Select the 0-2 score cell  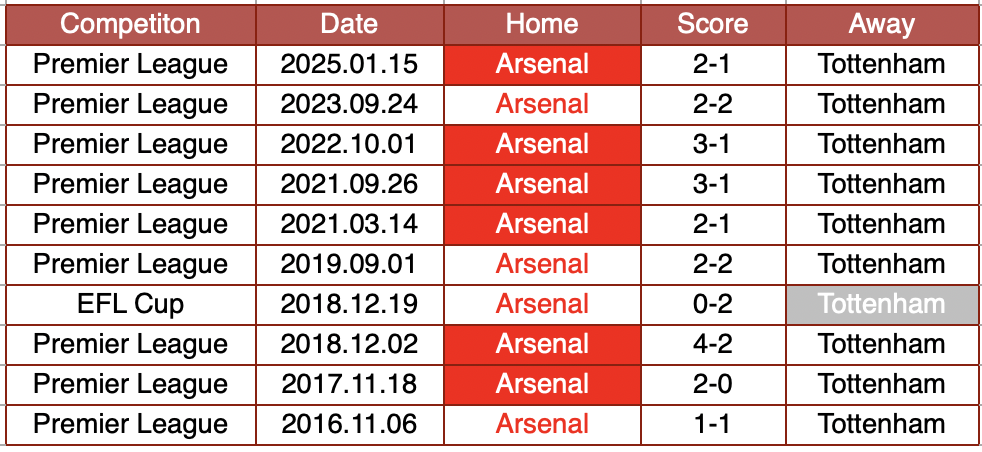pyautogui.click(x=711, y=304)
